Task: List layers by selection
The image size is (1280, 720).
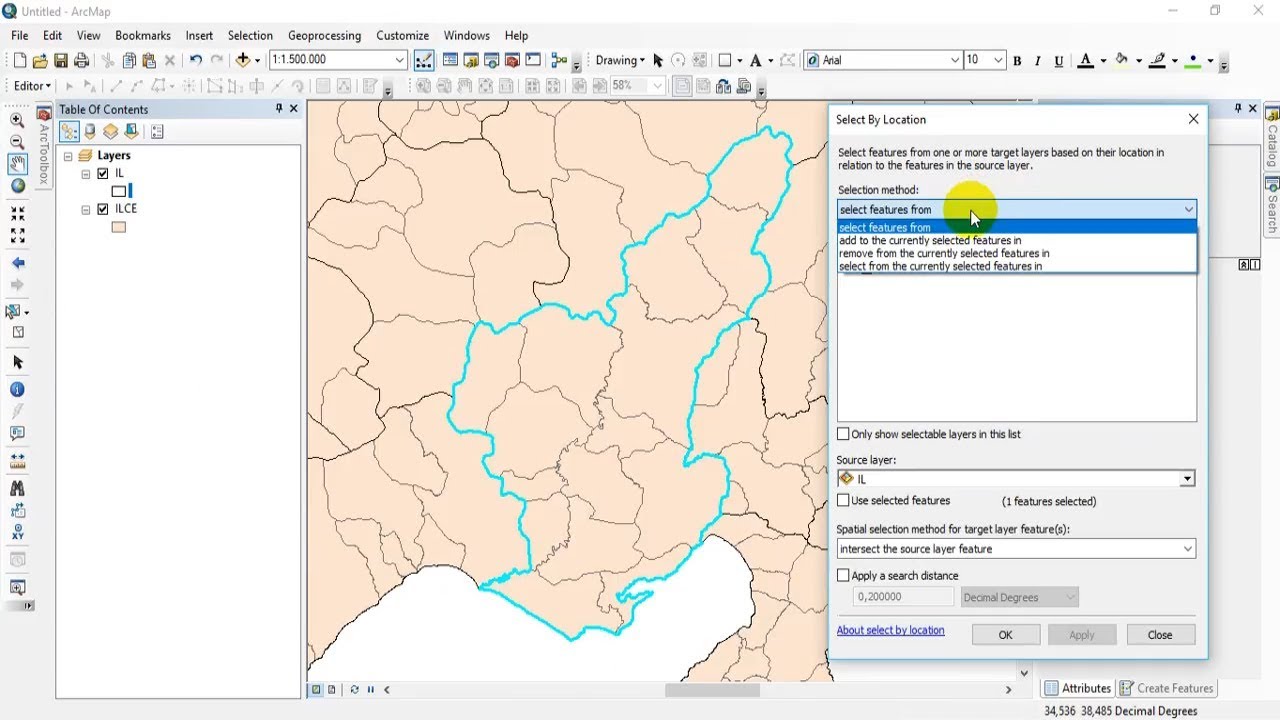Action: point(130,132)
